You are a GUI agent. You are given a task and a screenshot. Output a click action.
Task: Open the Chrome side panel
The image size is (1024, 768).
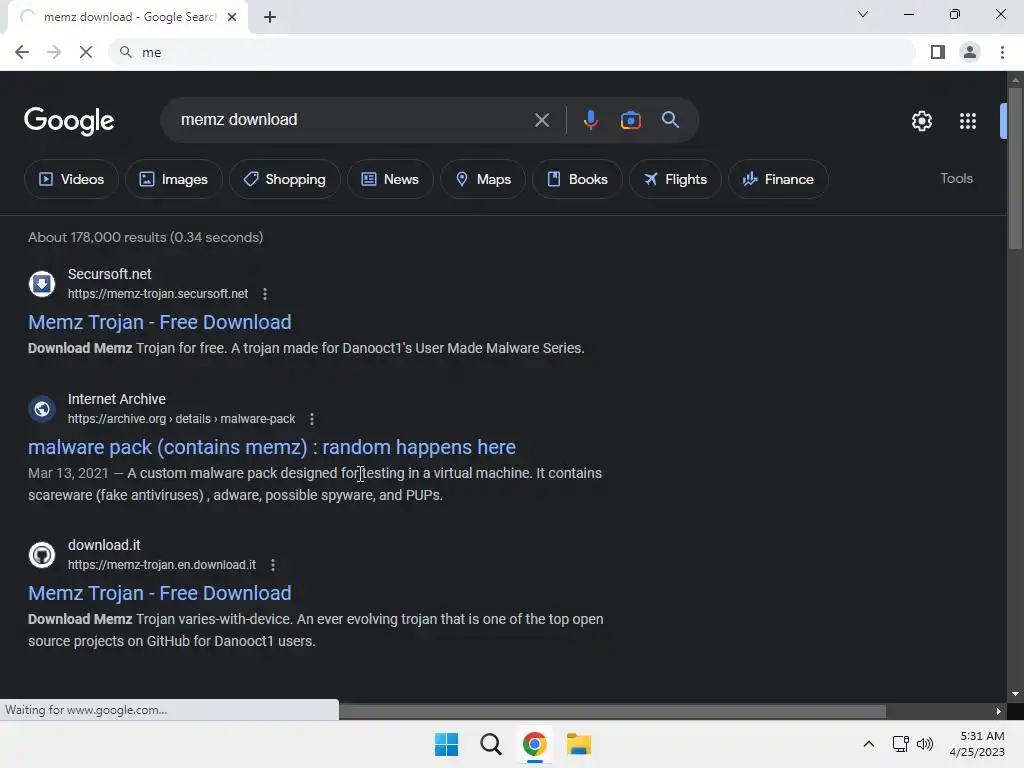pyautogui.click(x=938, y=52)
